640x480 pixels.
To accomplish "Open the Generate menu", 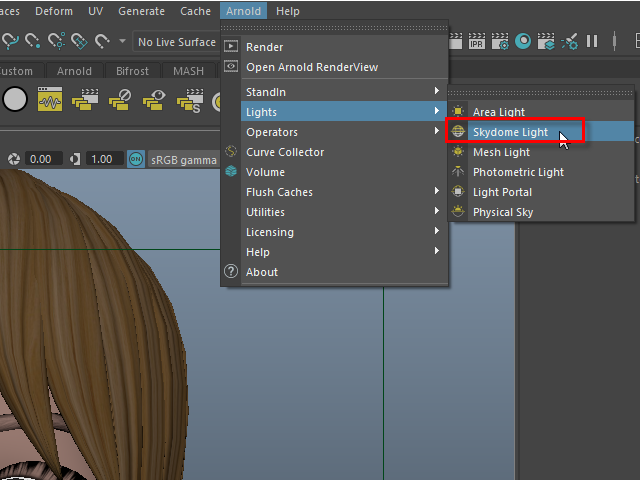I will pyautogui.click(x=141, y=11).
